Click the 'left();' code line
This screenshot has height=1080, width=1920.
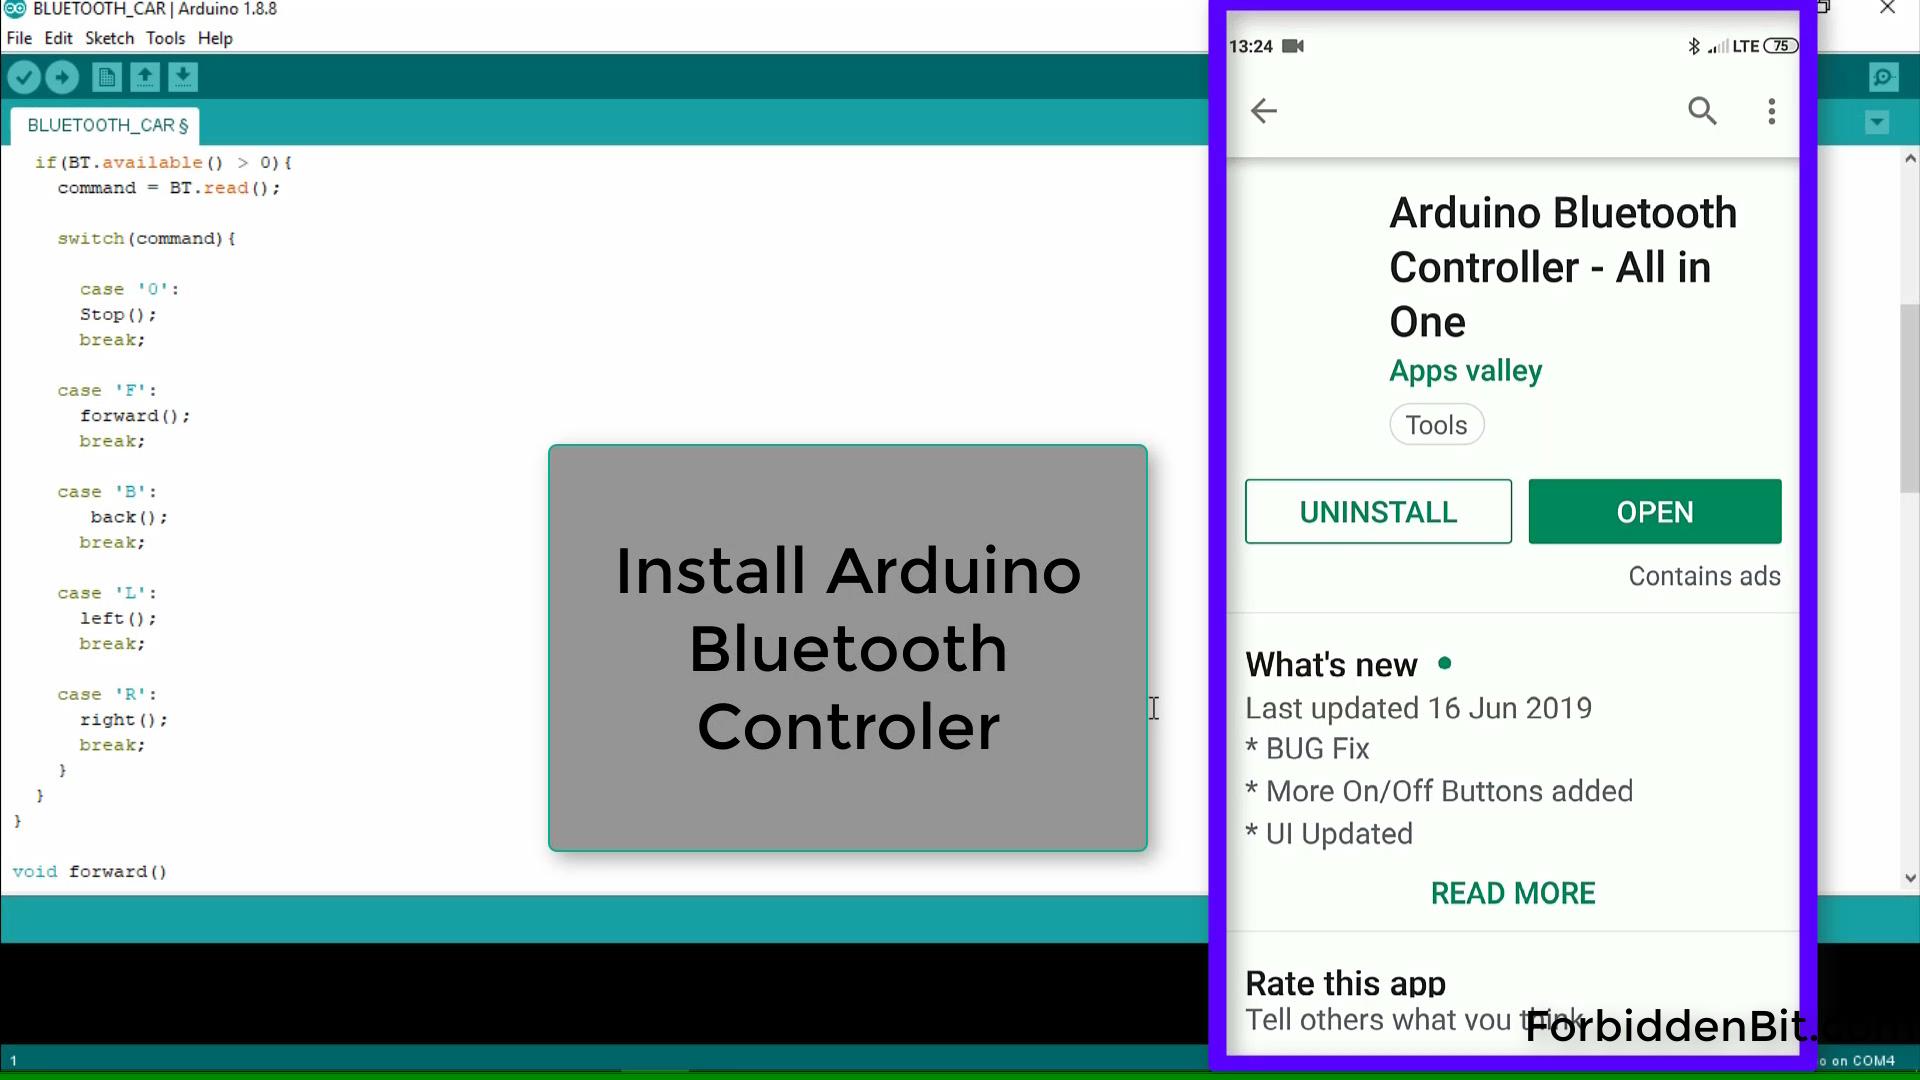pyautogui.click(x=118, y=619)
